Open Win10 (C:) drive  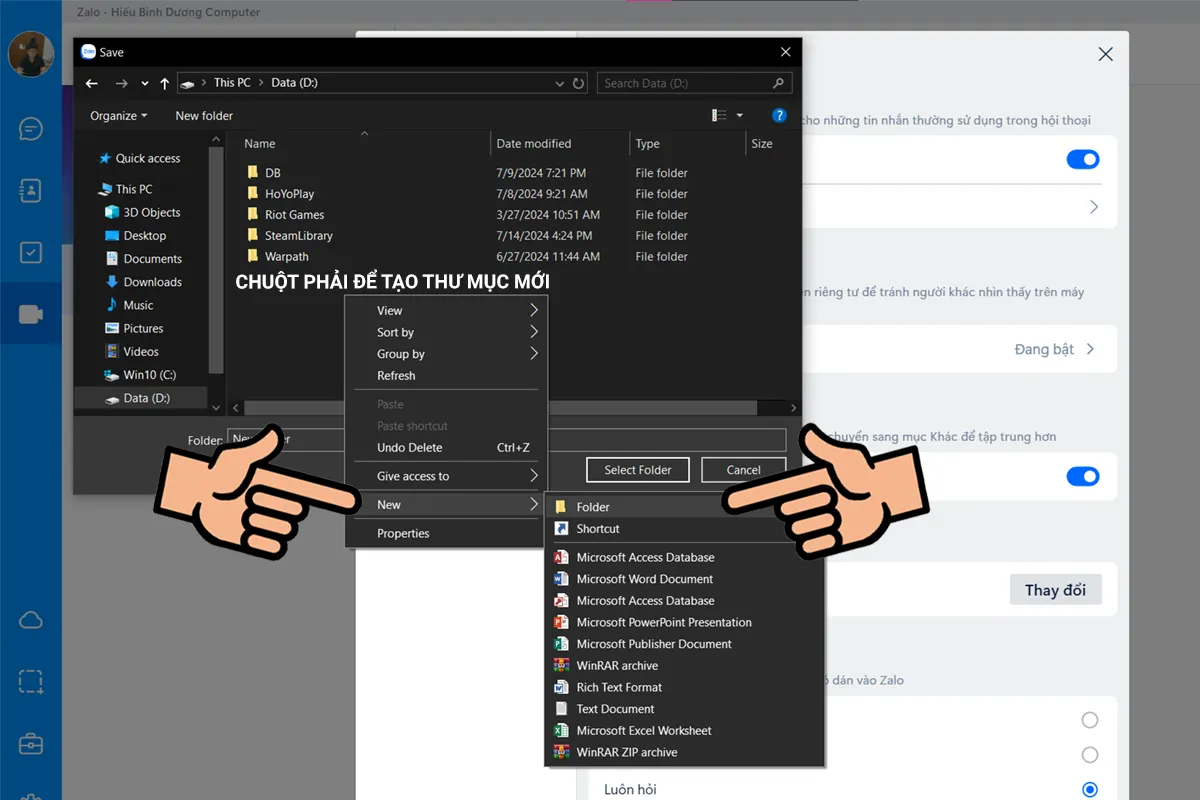coord(141,375)
